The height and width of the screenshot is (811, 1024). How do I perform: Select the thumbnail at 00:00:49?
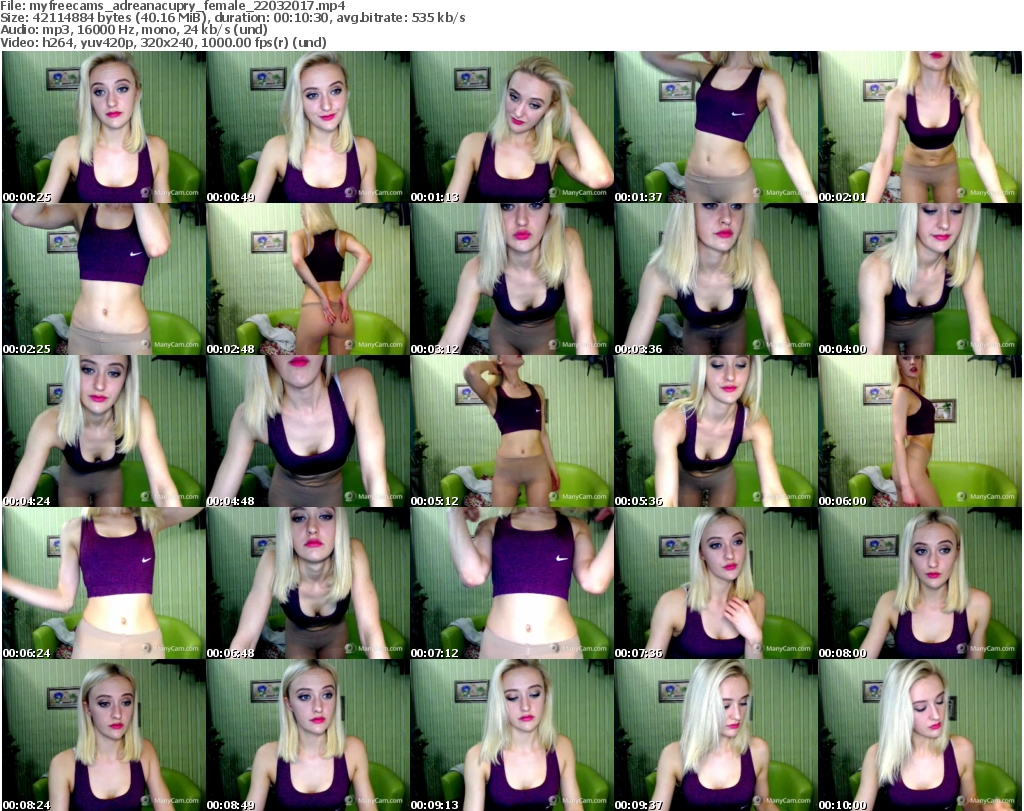point(308,127)
